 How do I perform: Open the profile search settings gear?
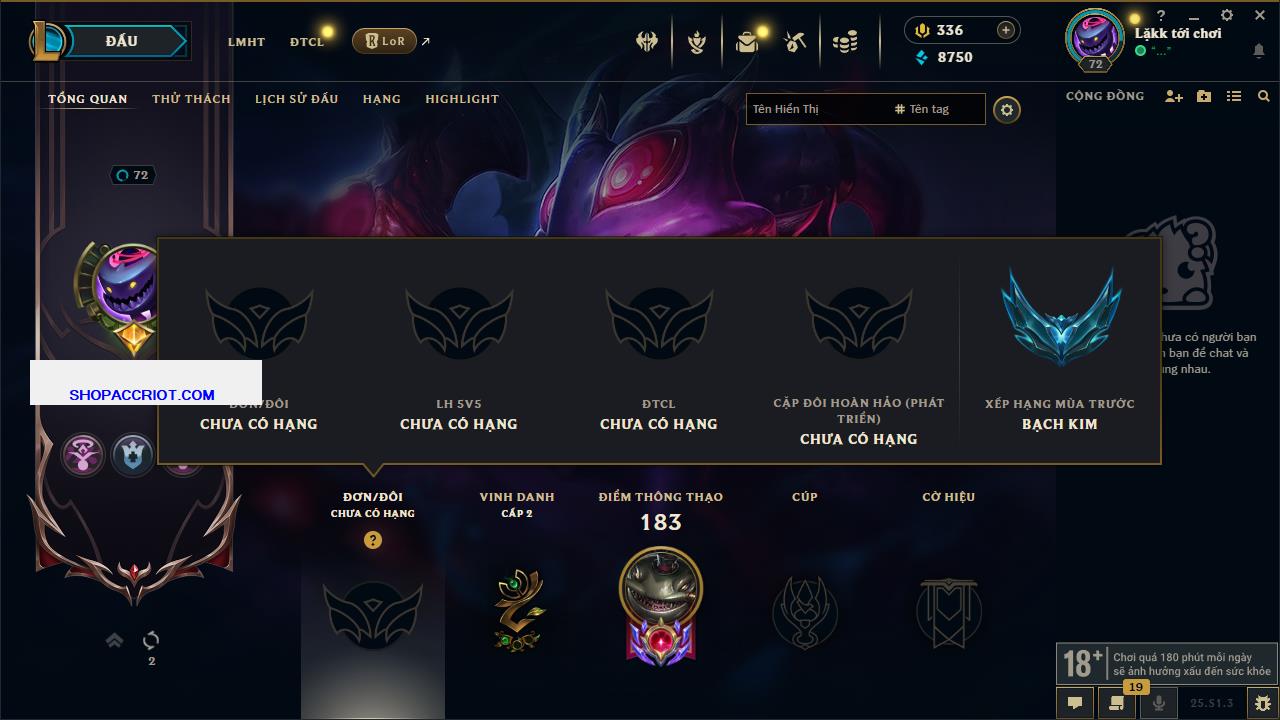1007,109
